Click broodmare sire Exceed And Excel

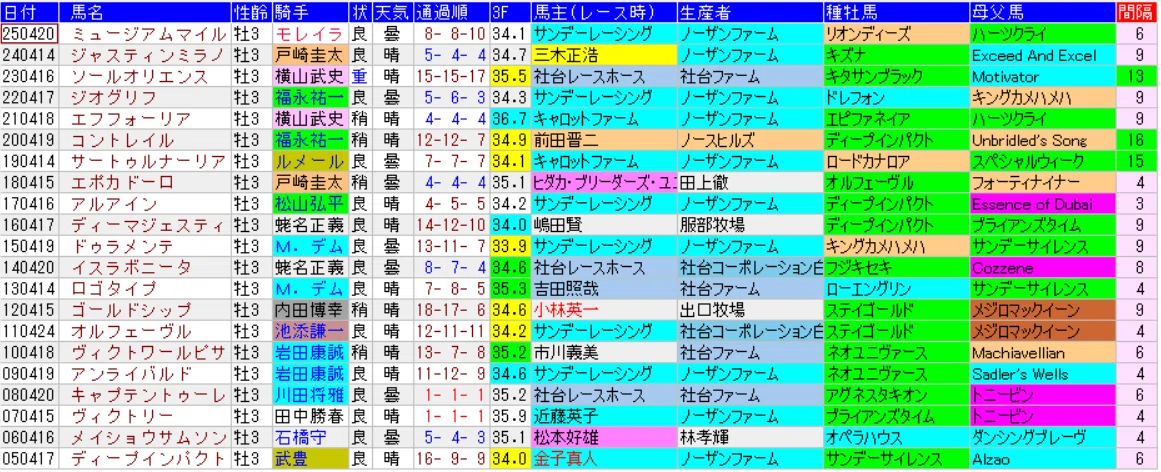click(1042, 55)
